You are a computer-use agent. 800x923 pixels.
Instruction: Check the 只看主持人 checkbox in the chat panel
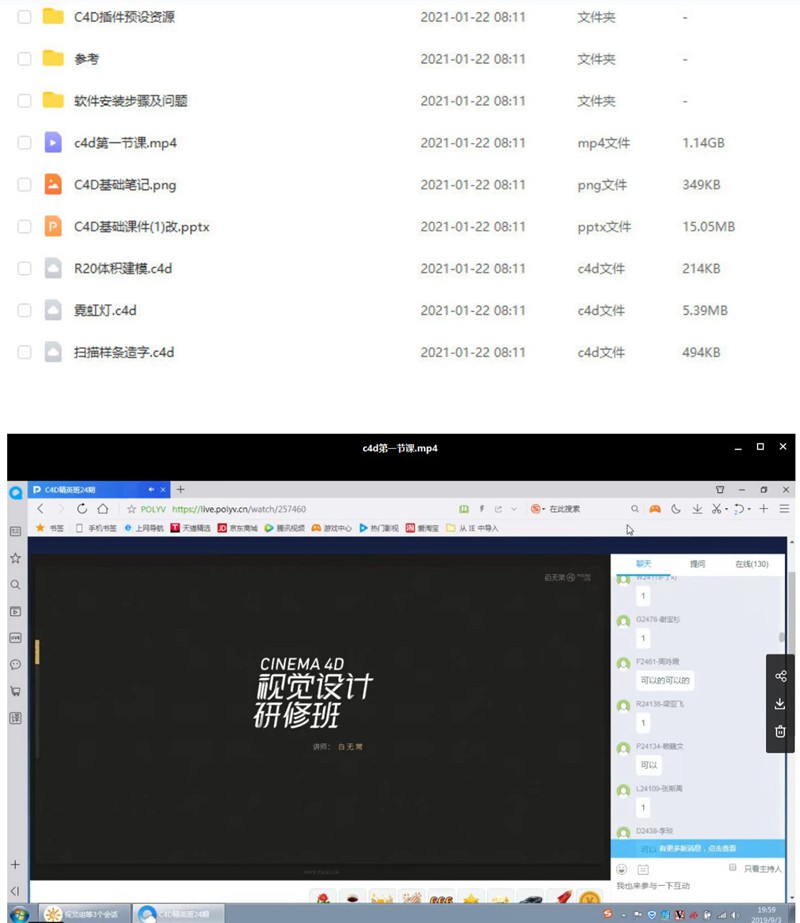tap(732, 867)
